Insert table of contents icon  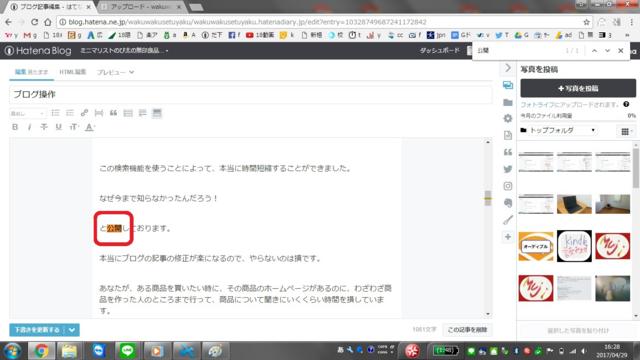point(128,113)
